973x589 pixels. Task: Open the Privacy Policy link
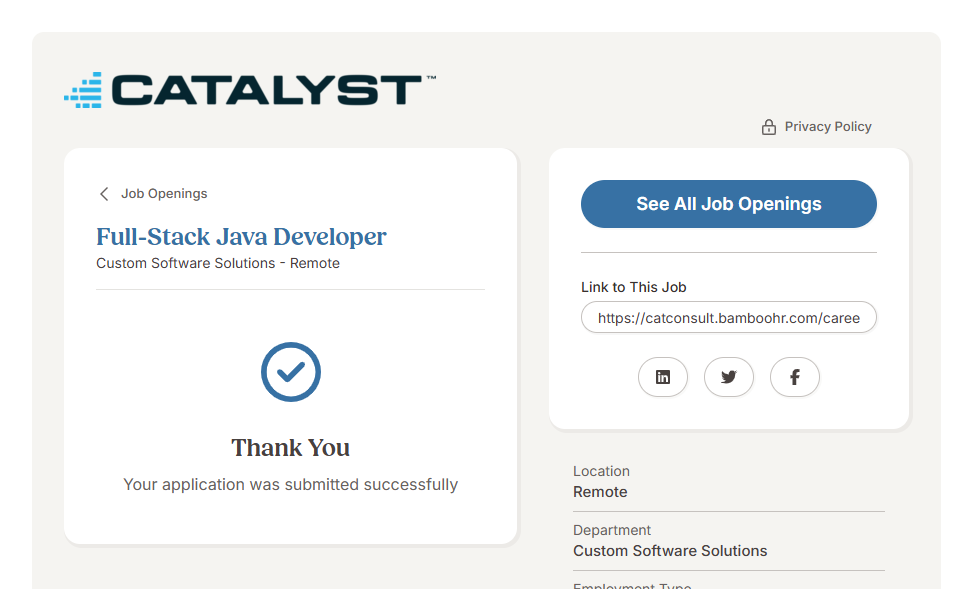(827, 127)
